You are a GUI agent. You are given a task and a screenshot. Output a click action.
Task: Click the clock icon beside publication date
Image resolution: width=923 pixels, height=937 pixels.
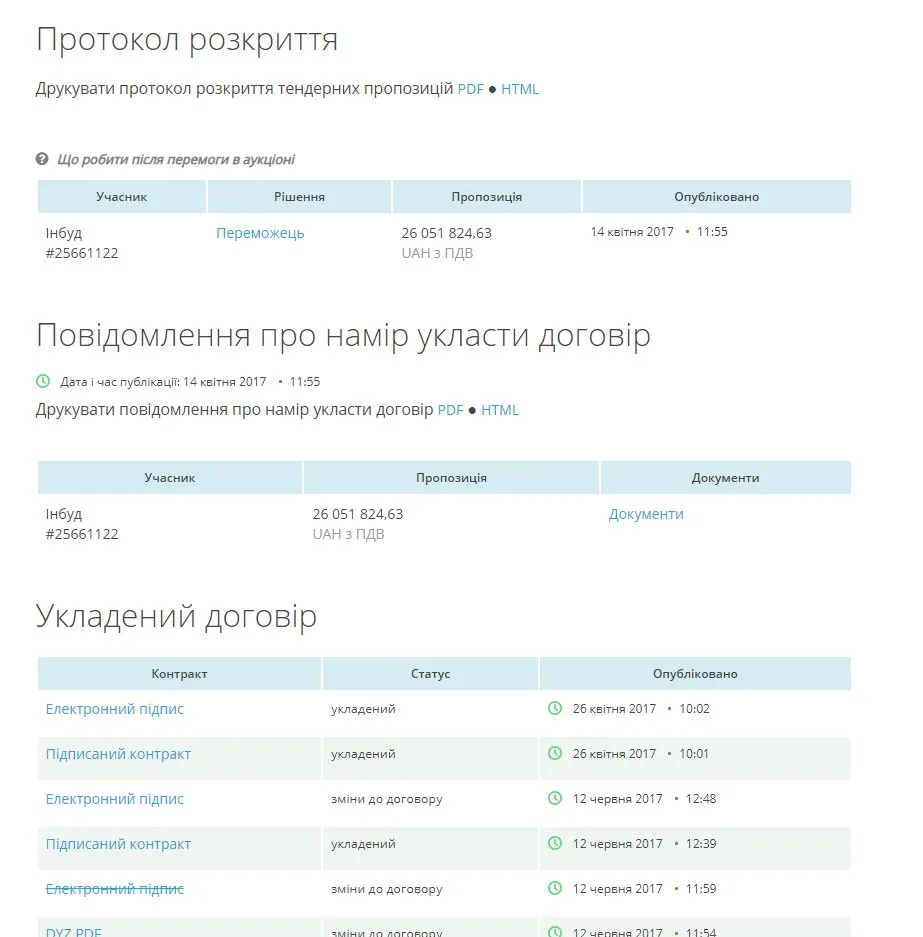click(43, 381)
